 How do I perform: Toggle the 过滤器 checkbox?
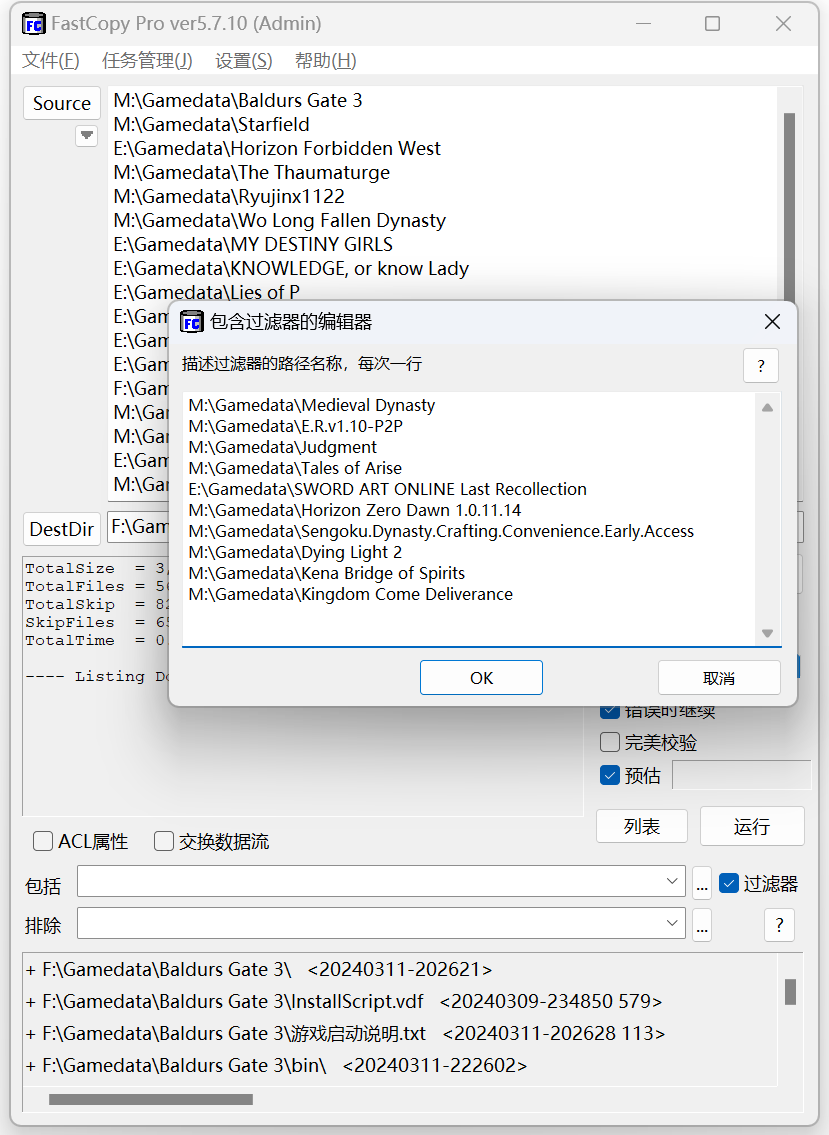[x=729, y=883]
